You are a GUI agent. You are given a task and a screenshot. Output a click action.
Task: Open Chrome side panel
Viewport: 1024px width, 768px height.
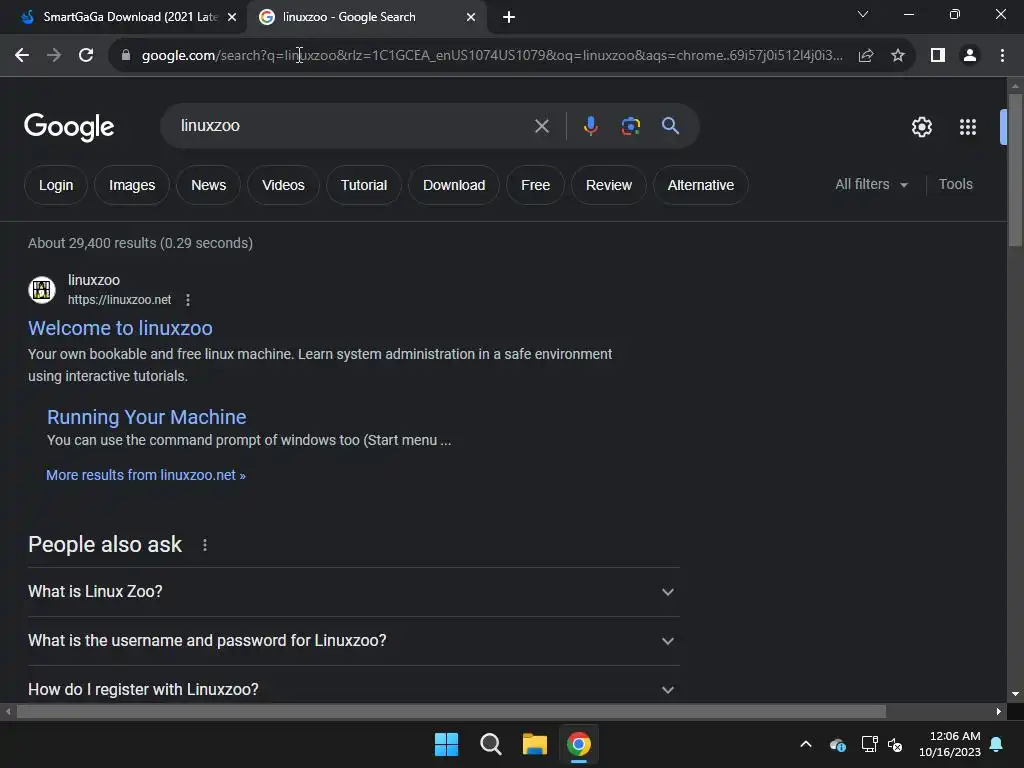point(938,56)
